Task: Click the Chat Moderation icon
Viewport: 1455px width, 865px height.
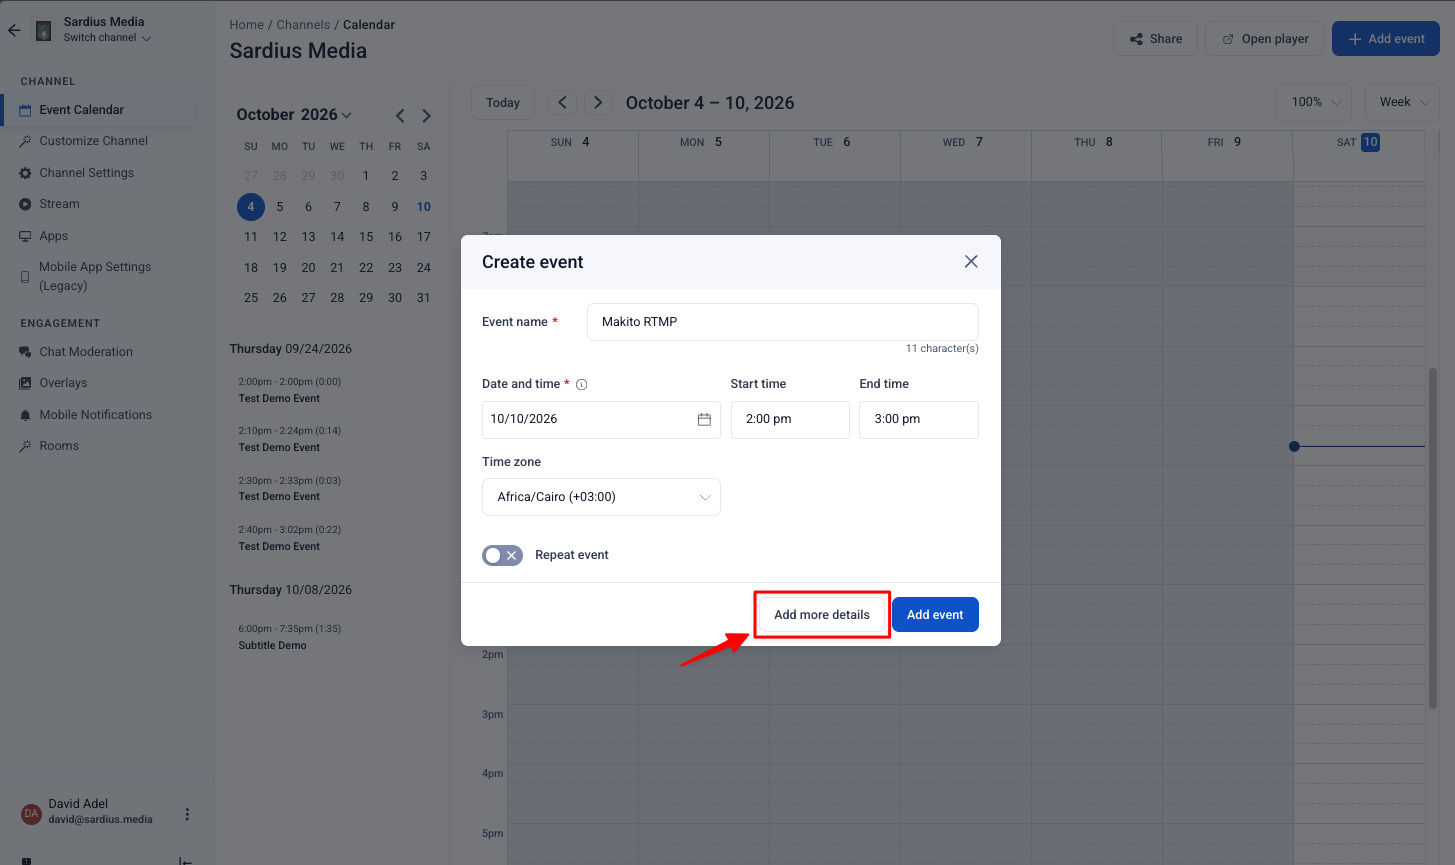Action: pos(25,352)
